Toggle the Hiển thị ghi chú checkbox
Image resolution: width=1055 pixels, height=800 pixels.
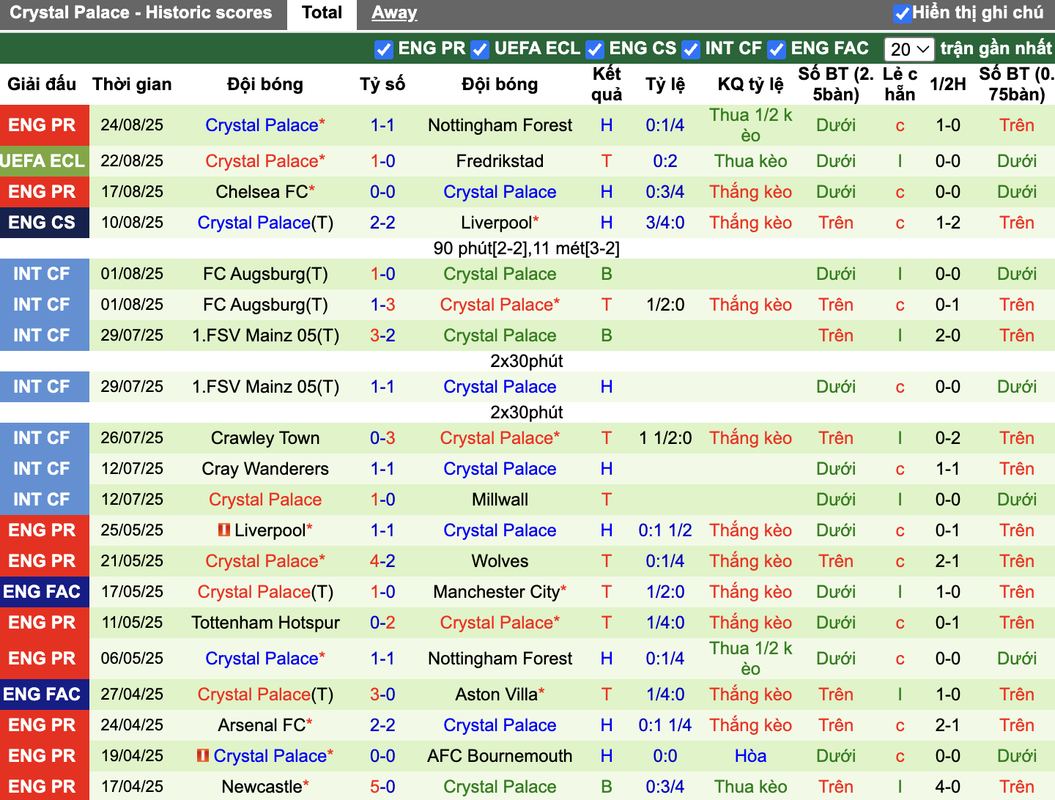pos(902,13)
